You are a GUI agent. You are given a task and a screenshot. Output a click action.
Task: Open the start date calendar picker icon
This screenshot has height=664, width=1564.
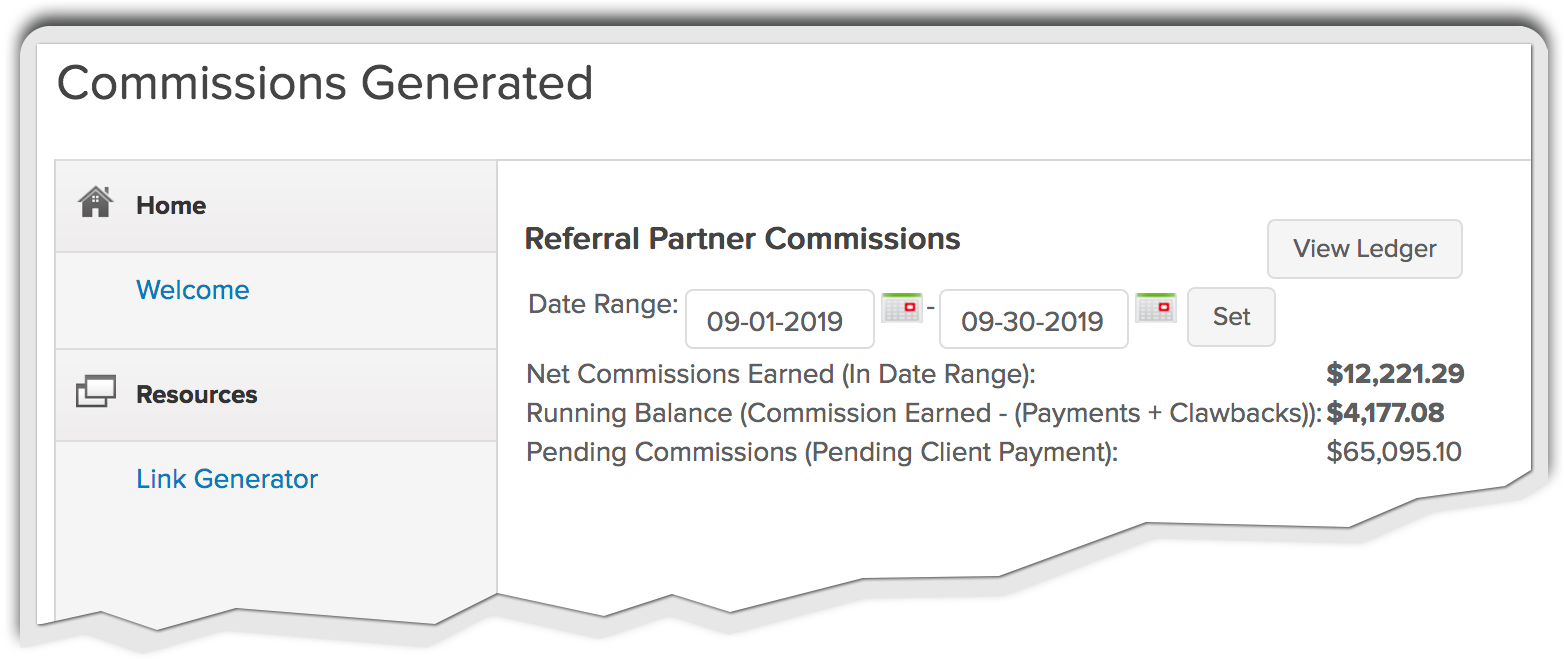point(901,307)
